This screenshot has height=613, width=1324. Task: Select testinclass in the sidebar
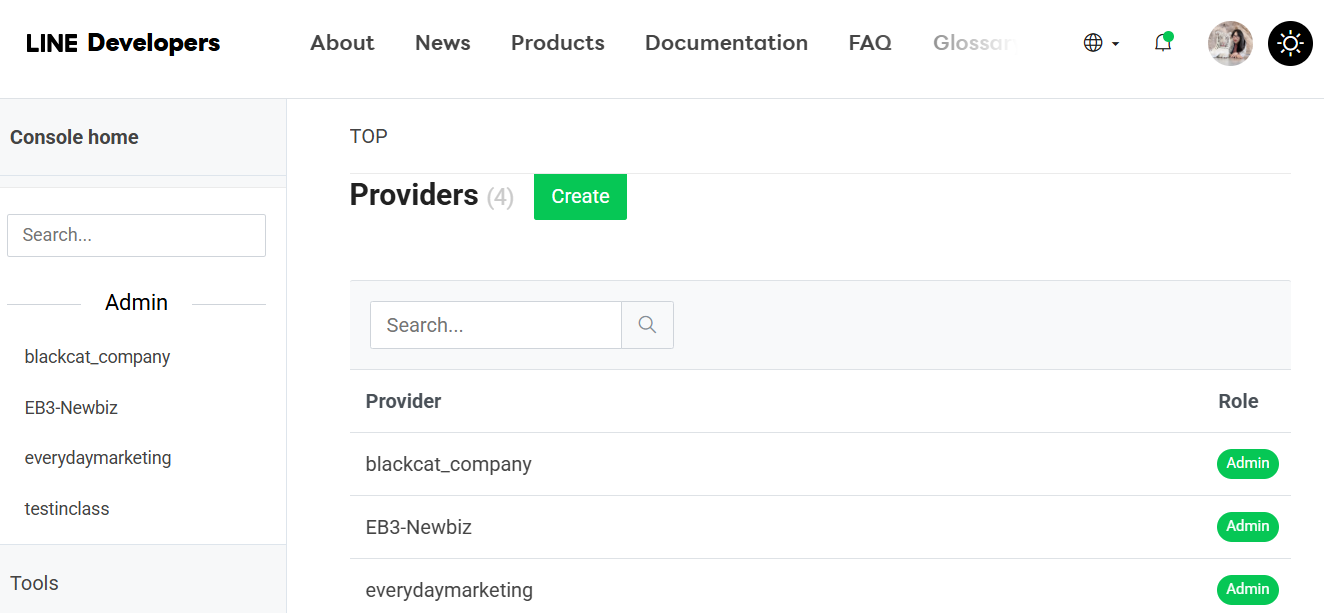point(67,509)
